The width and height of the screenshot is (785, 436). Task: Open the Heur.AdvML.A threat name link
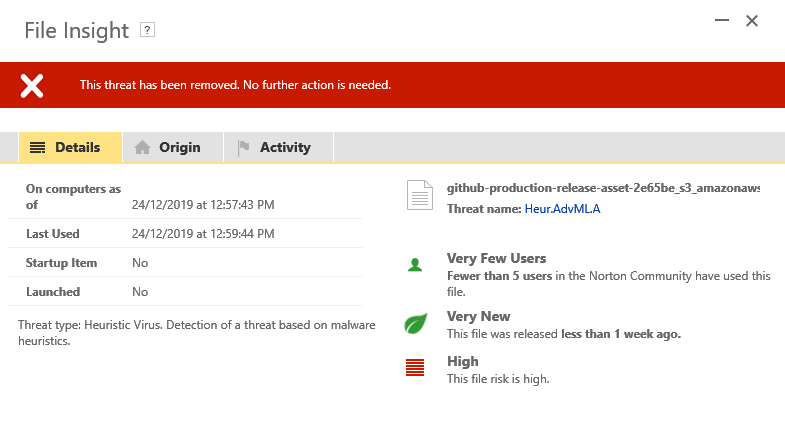[562, 209]
